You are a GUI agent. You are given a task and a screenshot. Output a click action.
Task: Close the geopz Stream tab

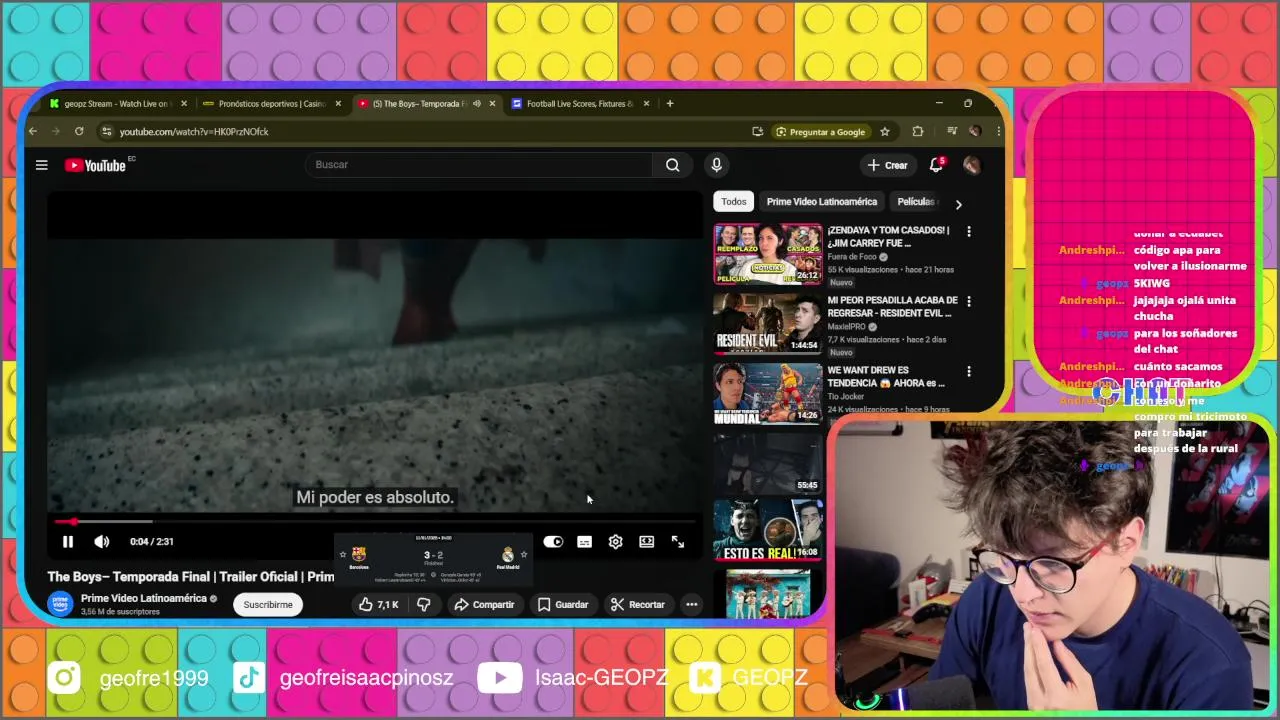184,104
